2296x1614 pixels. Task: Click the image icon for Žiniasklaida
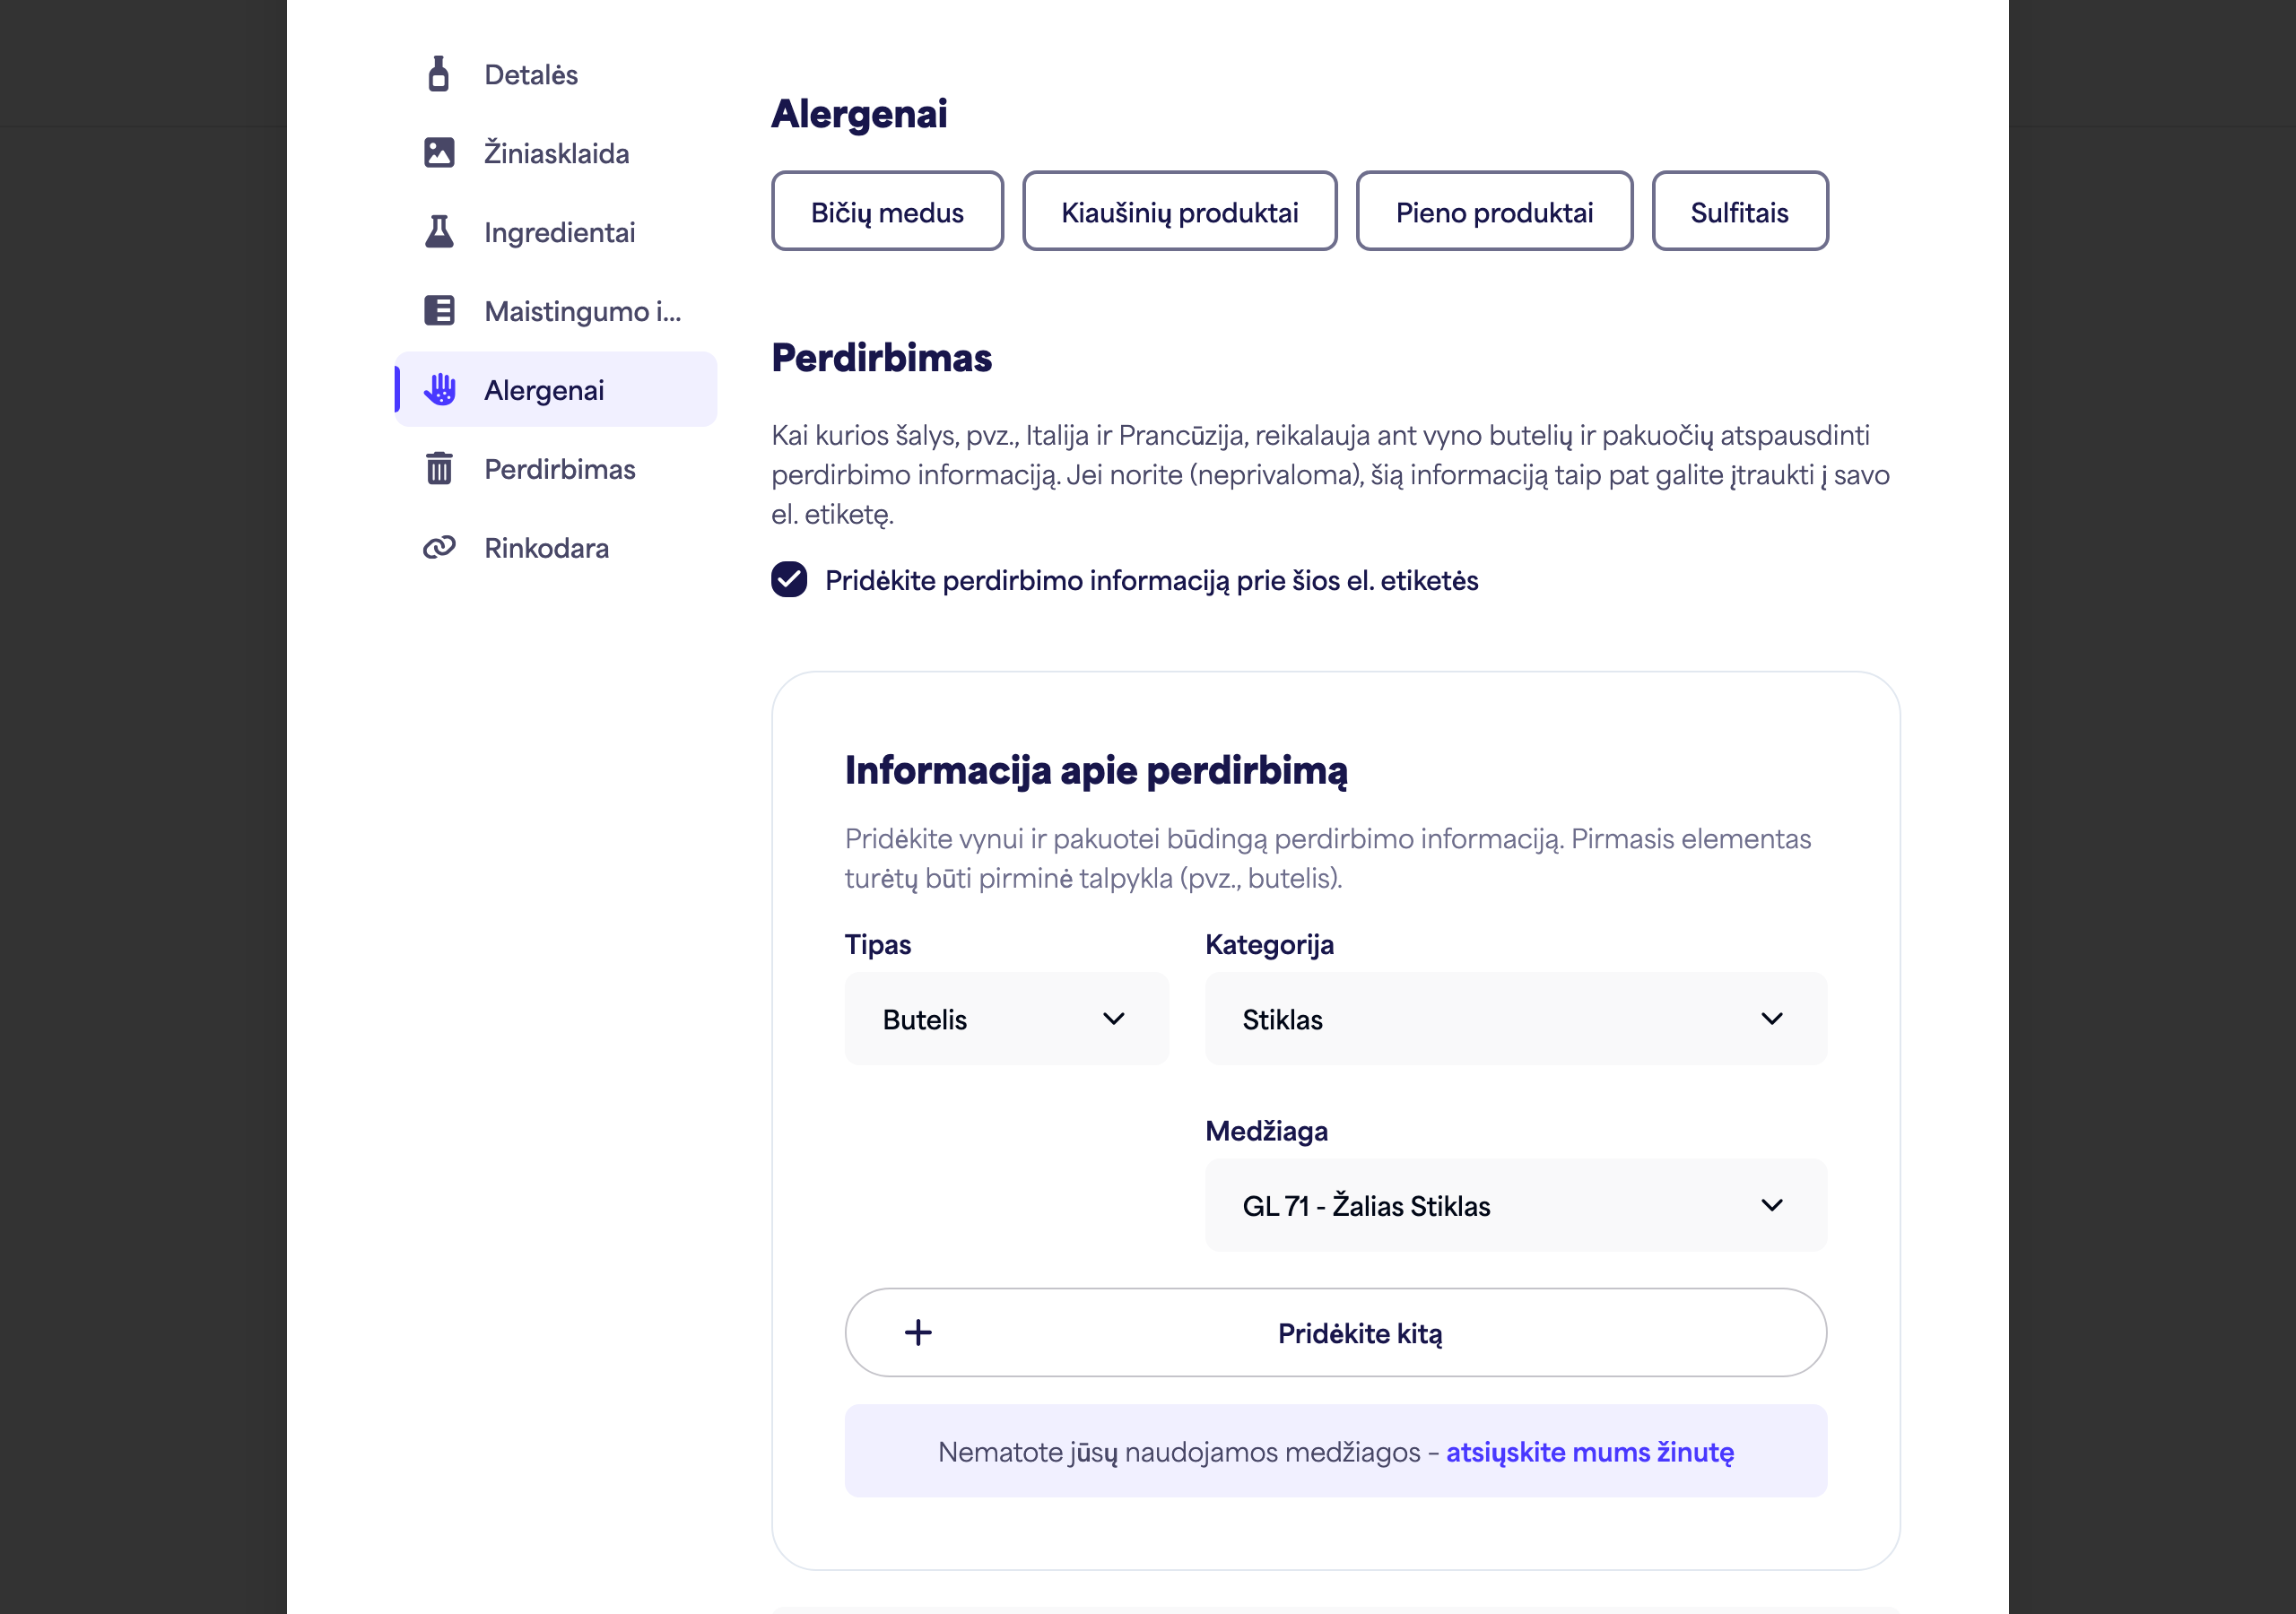[439, 152]
